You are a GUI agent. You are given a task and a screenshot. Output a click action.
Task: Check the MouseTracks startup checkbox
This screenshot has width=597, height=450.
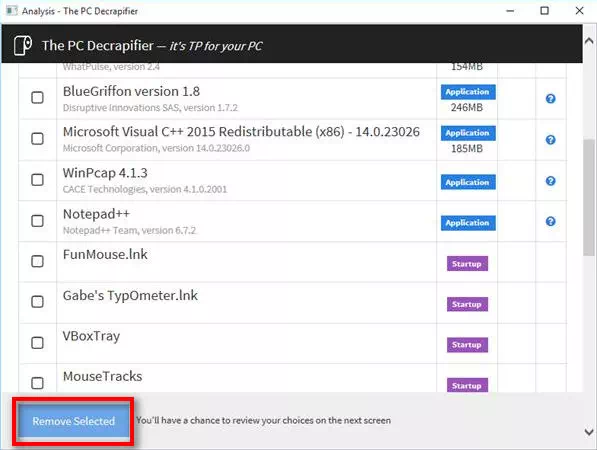37,383
